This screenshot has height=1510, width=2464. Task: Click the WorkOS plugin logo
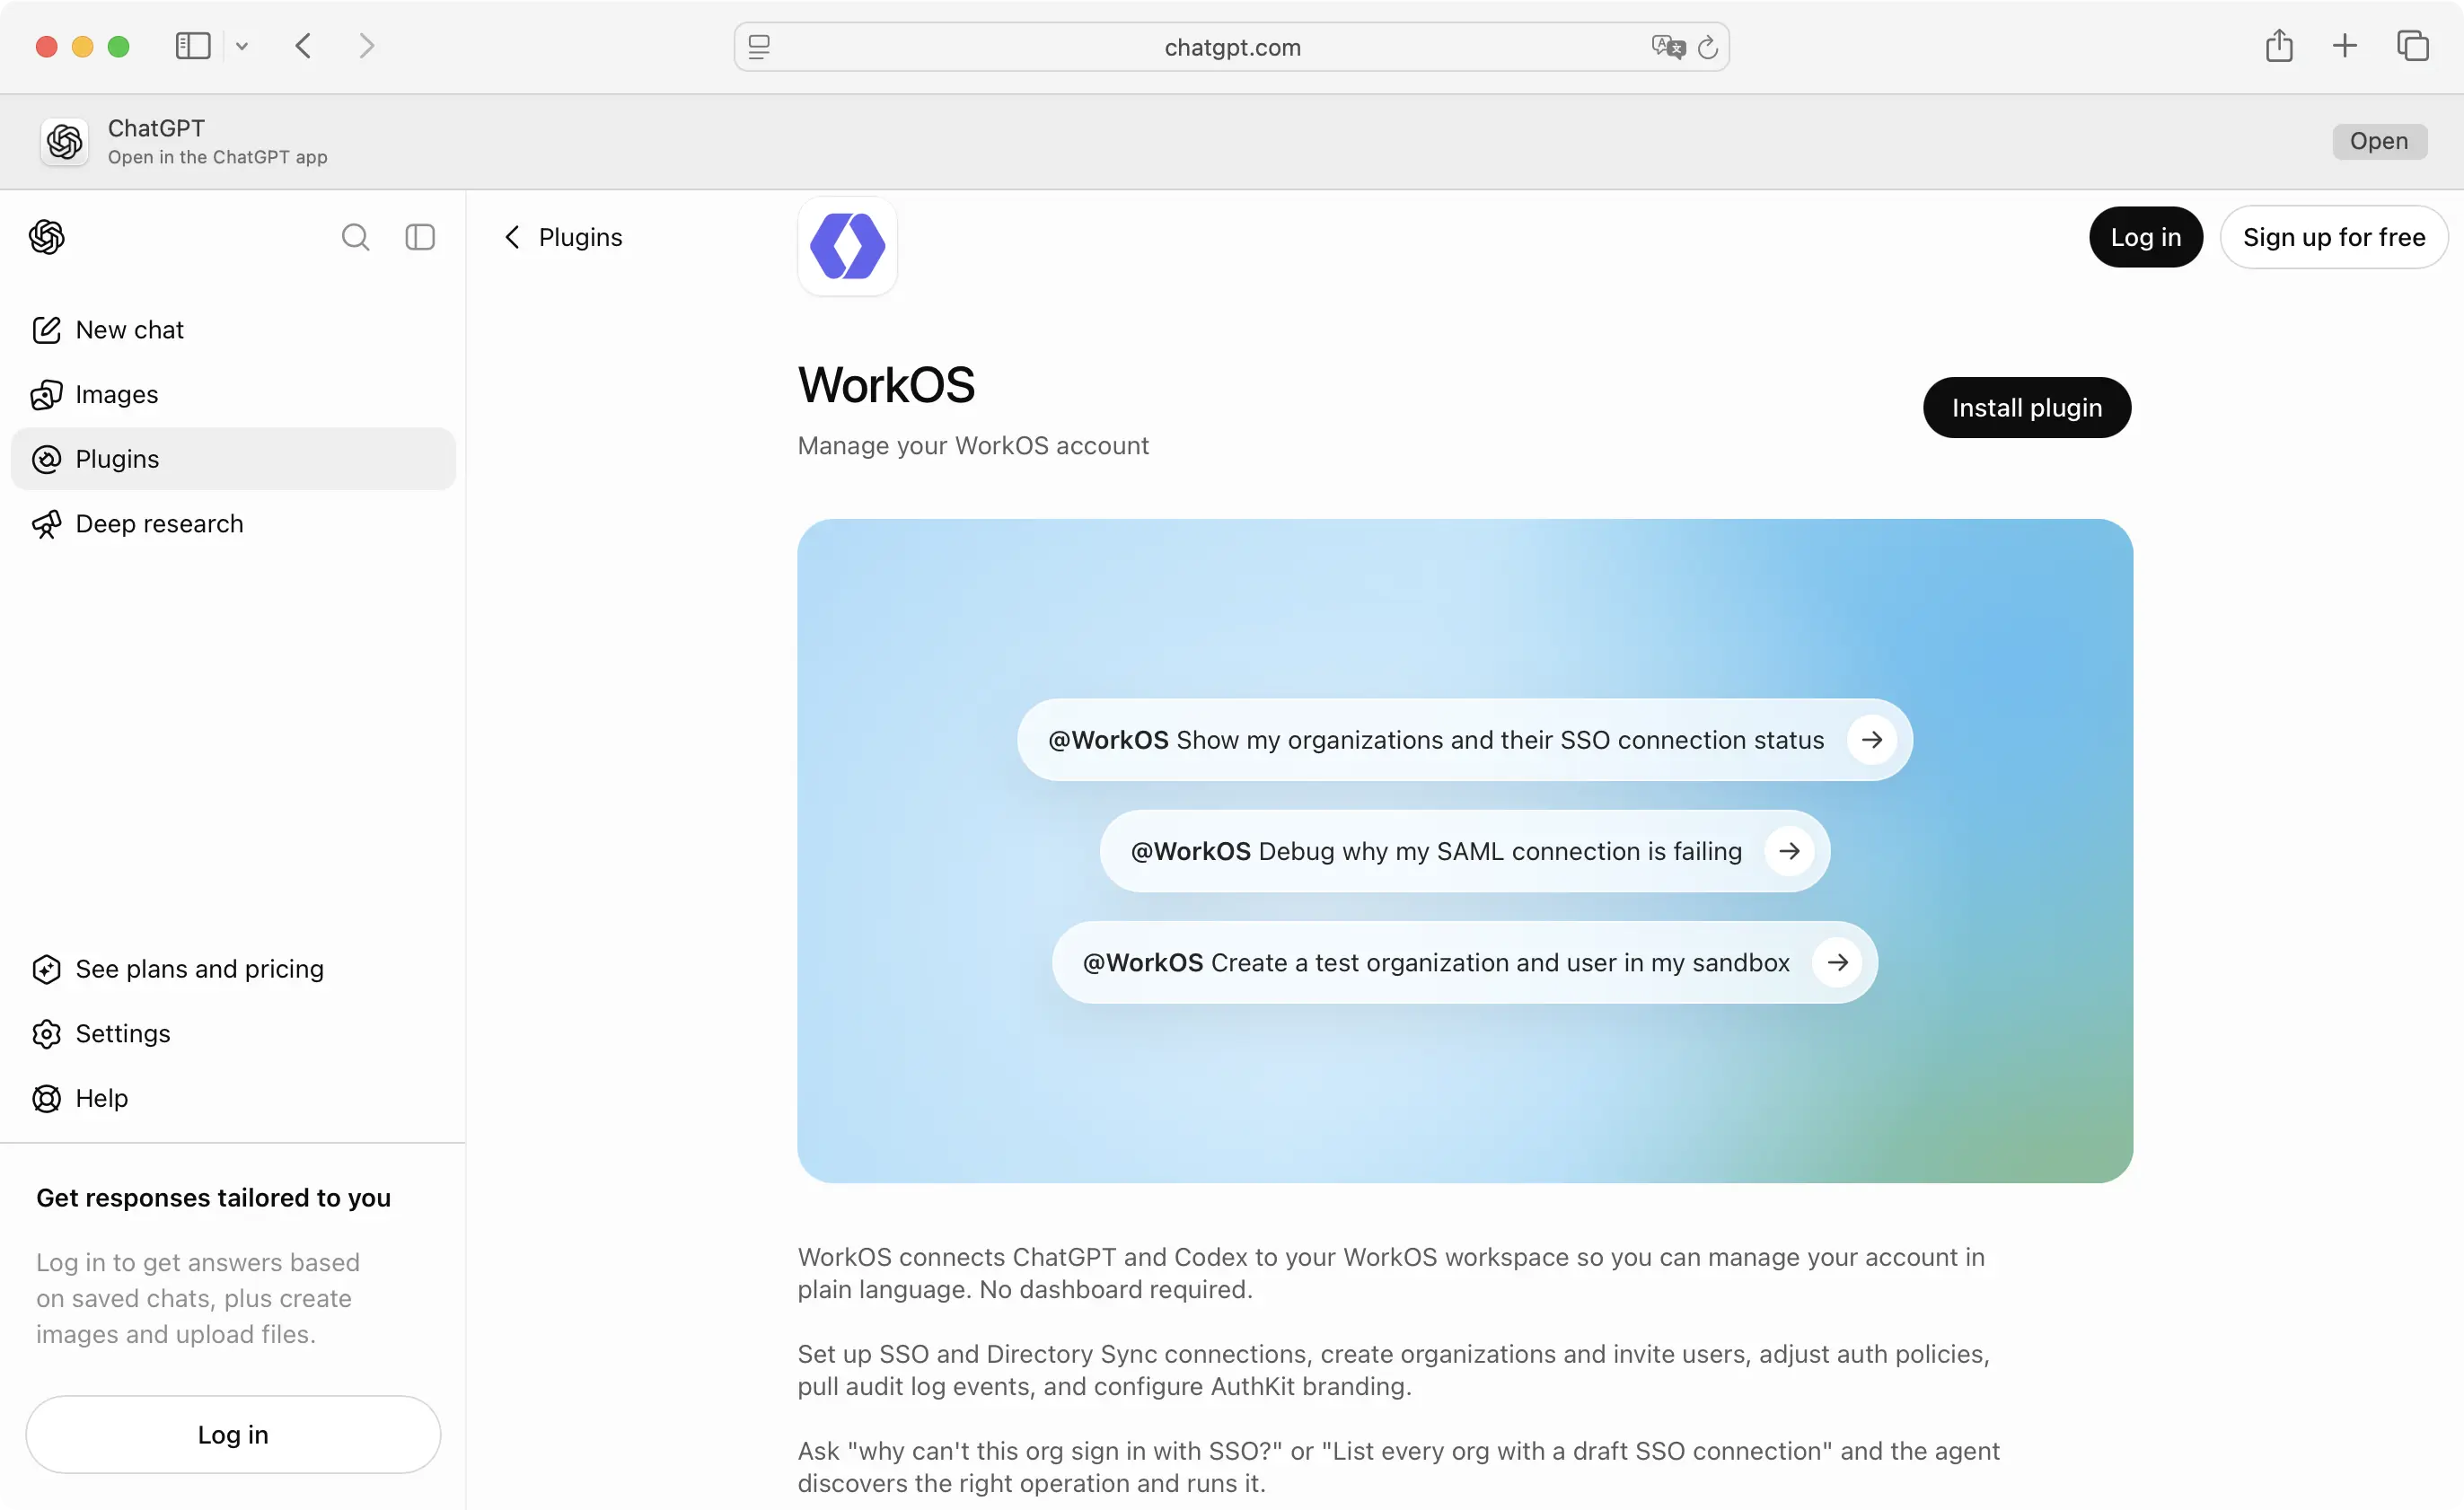(847, 246)
